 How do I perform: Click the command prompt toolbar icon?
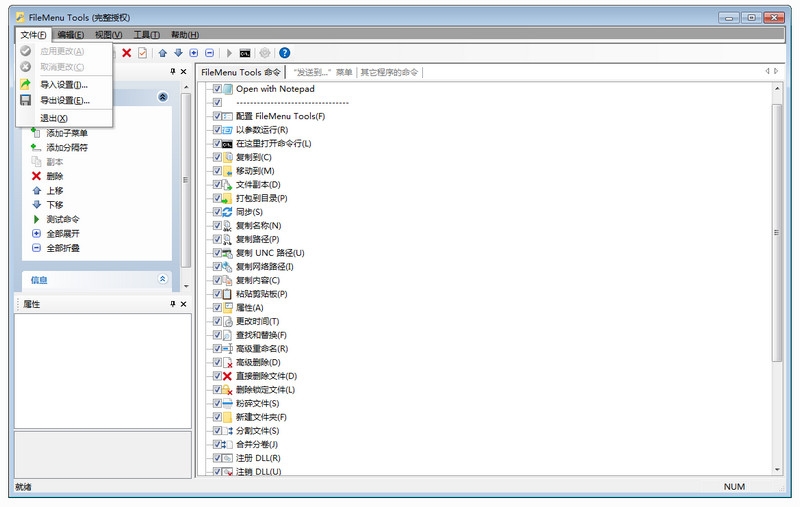coord(245,53)
